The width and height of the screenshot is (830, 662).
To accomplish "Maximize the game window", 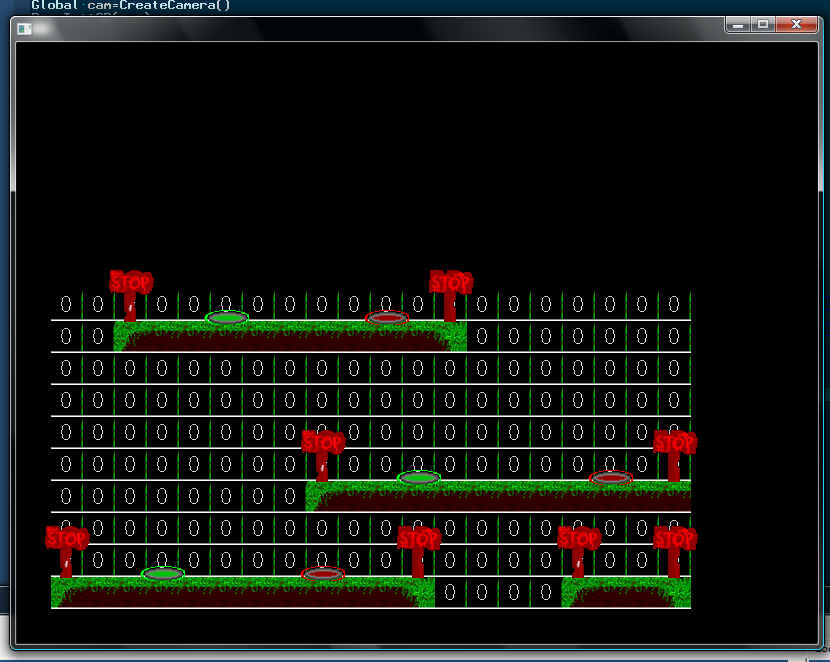I will click(763, 24).
